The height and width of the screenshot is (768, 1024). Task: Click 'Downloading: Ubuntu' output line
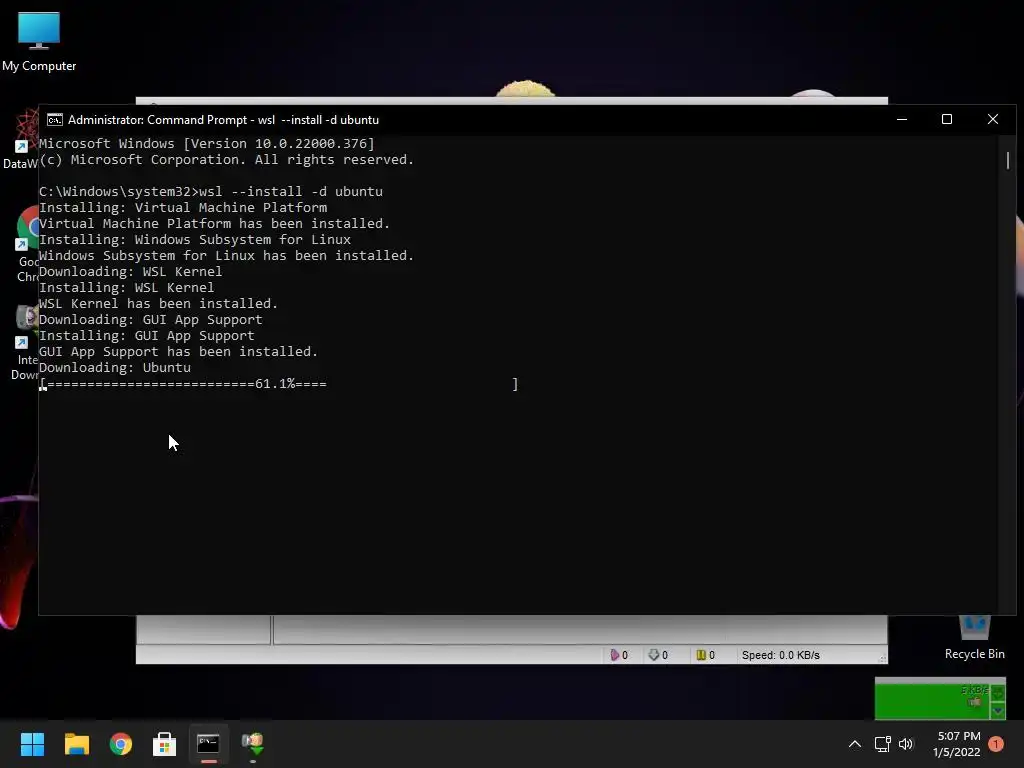pyautogui.click(x=115, y=368)
